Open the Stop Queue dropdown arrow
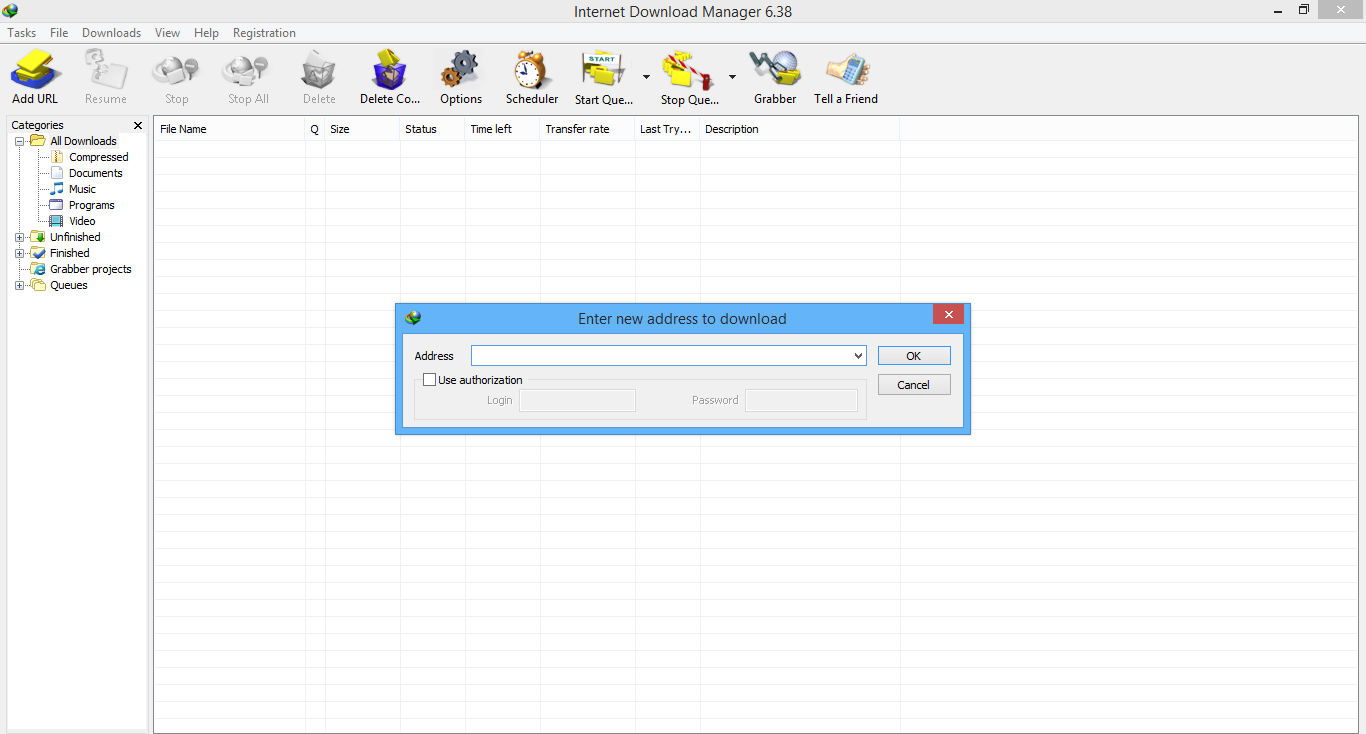 (732, 77)
